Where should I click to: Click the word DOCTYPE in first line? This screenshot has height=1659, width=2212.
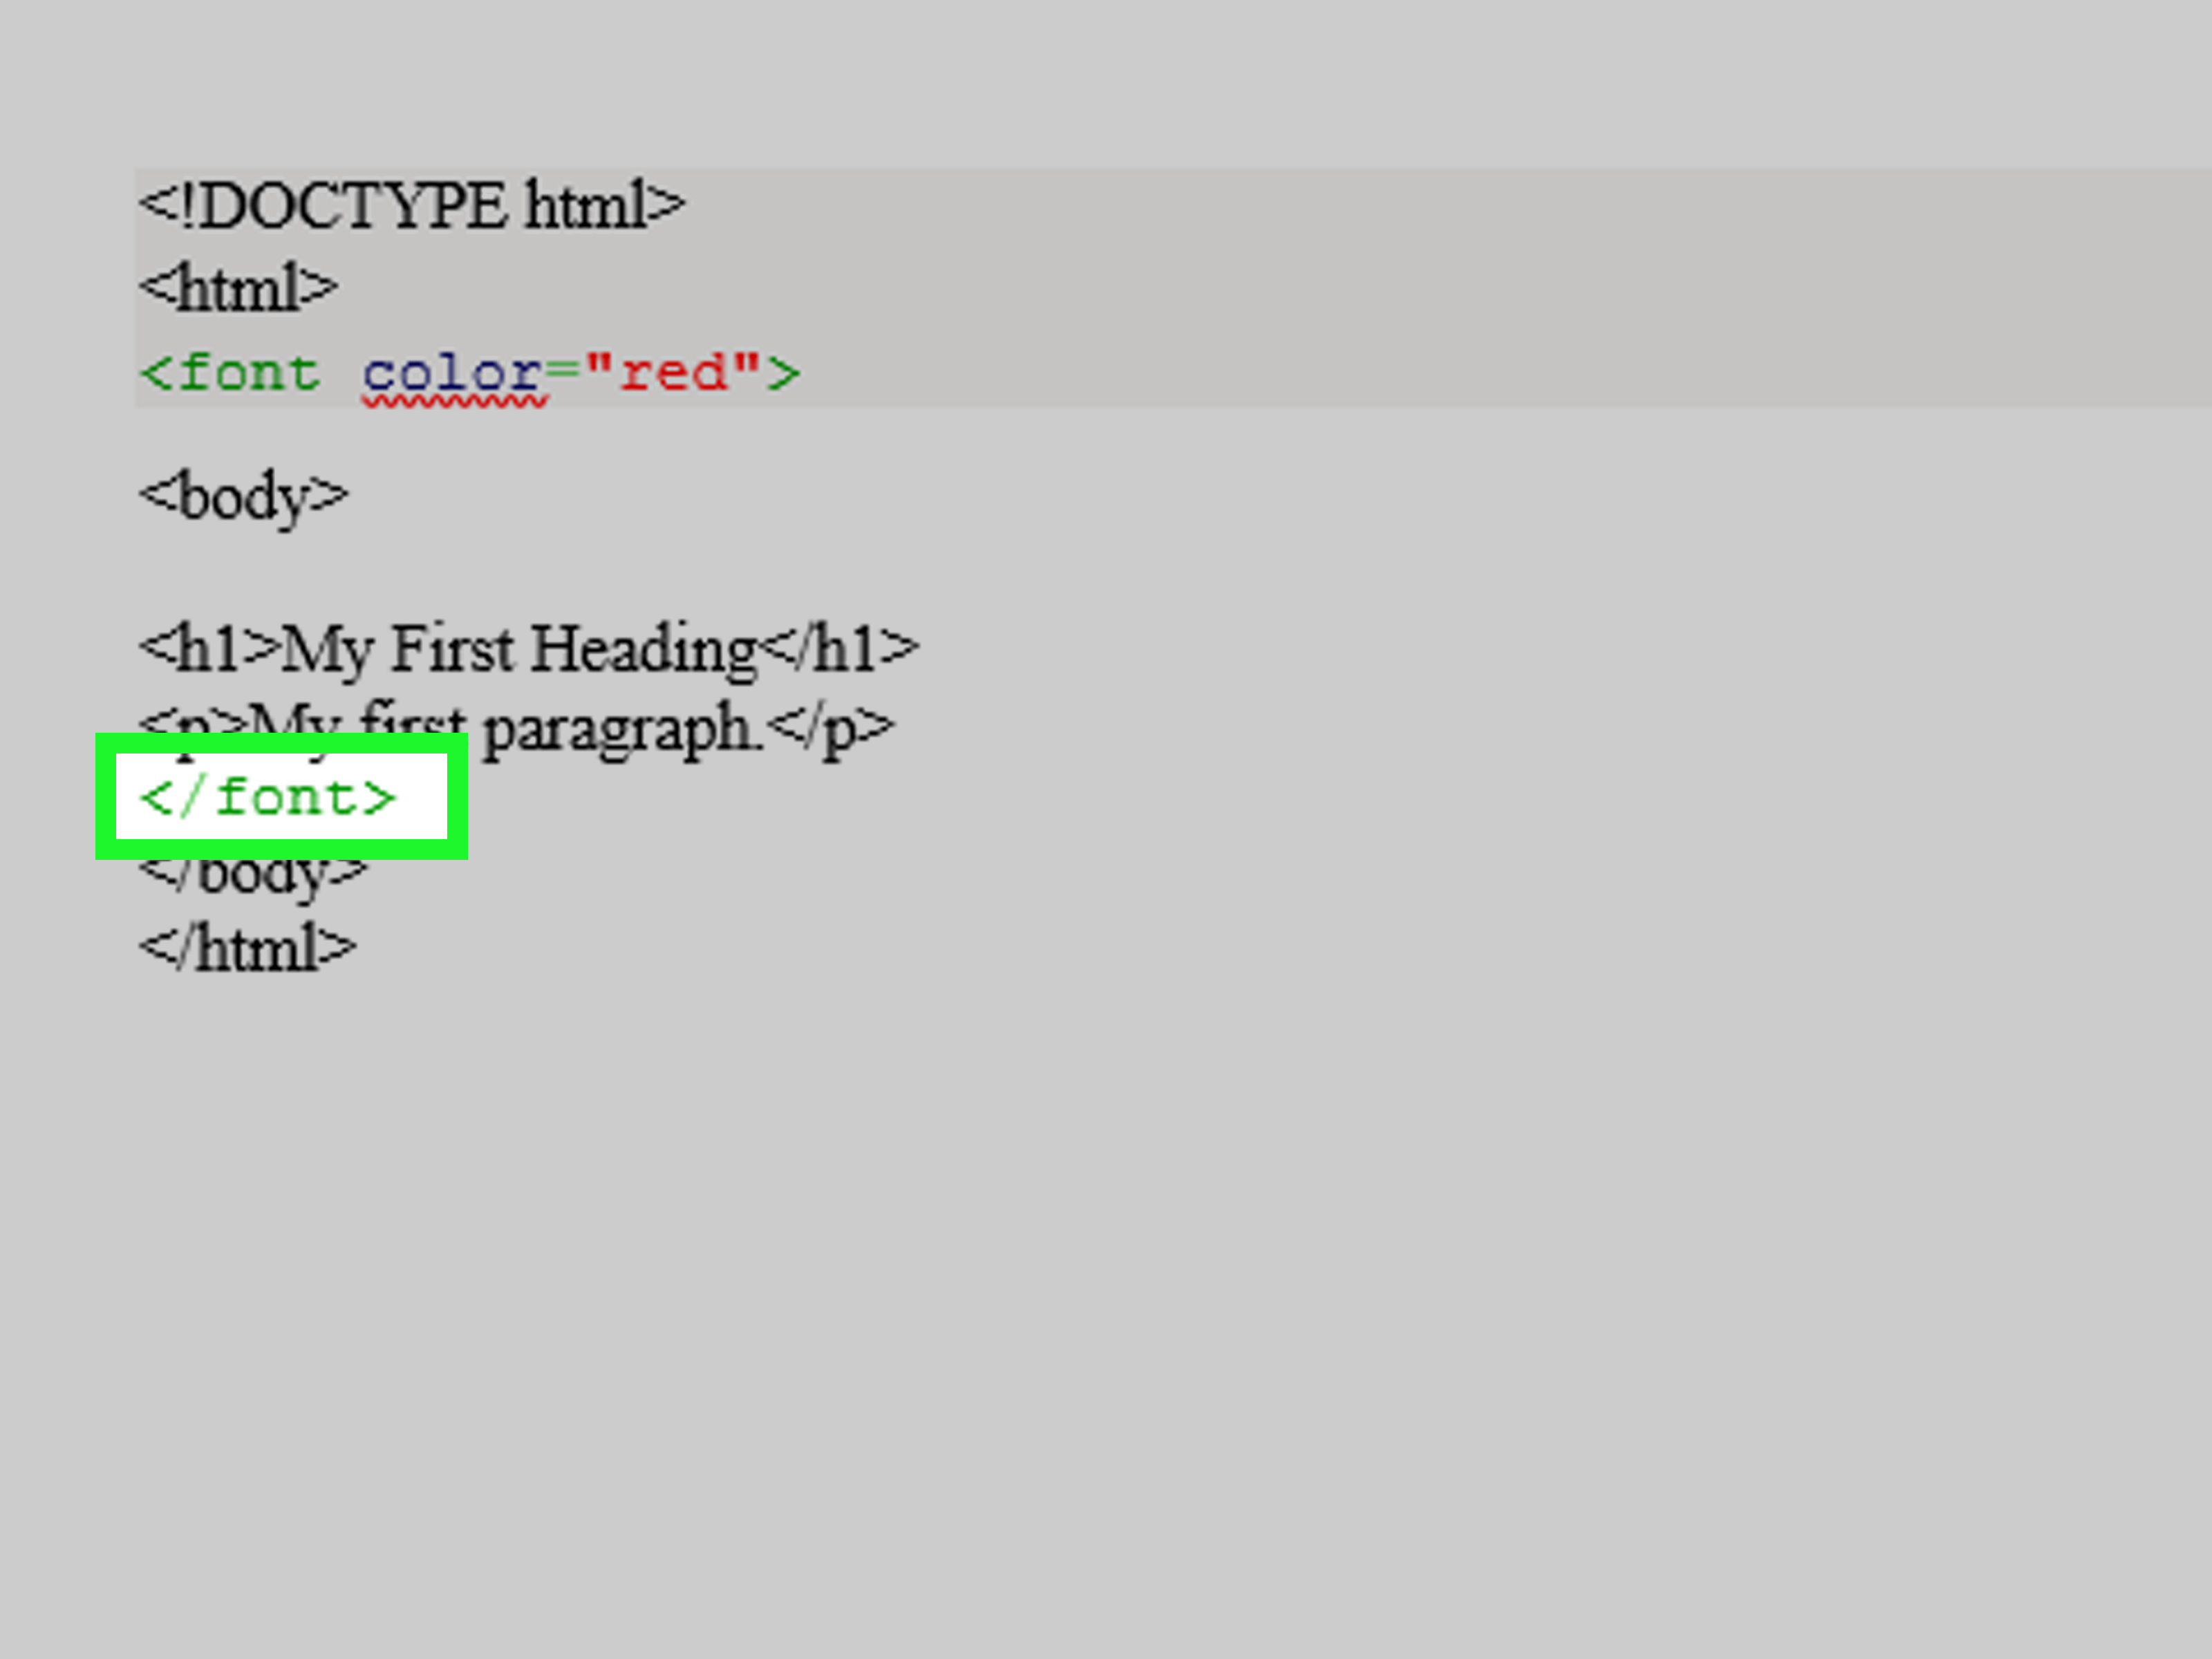coord(354,207)
